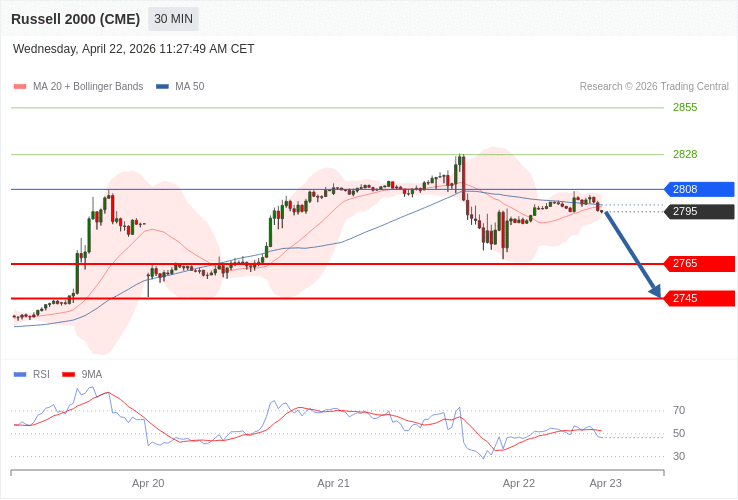The image size is (738, 500).
Task: Click the blue downward forecast arrowhead
Action: [656, 292]
